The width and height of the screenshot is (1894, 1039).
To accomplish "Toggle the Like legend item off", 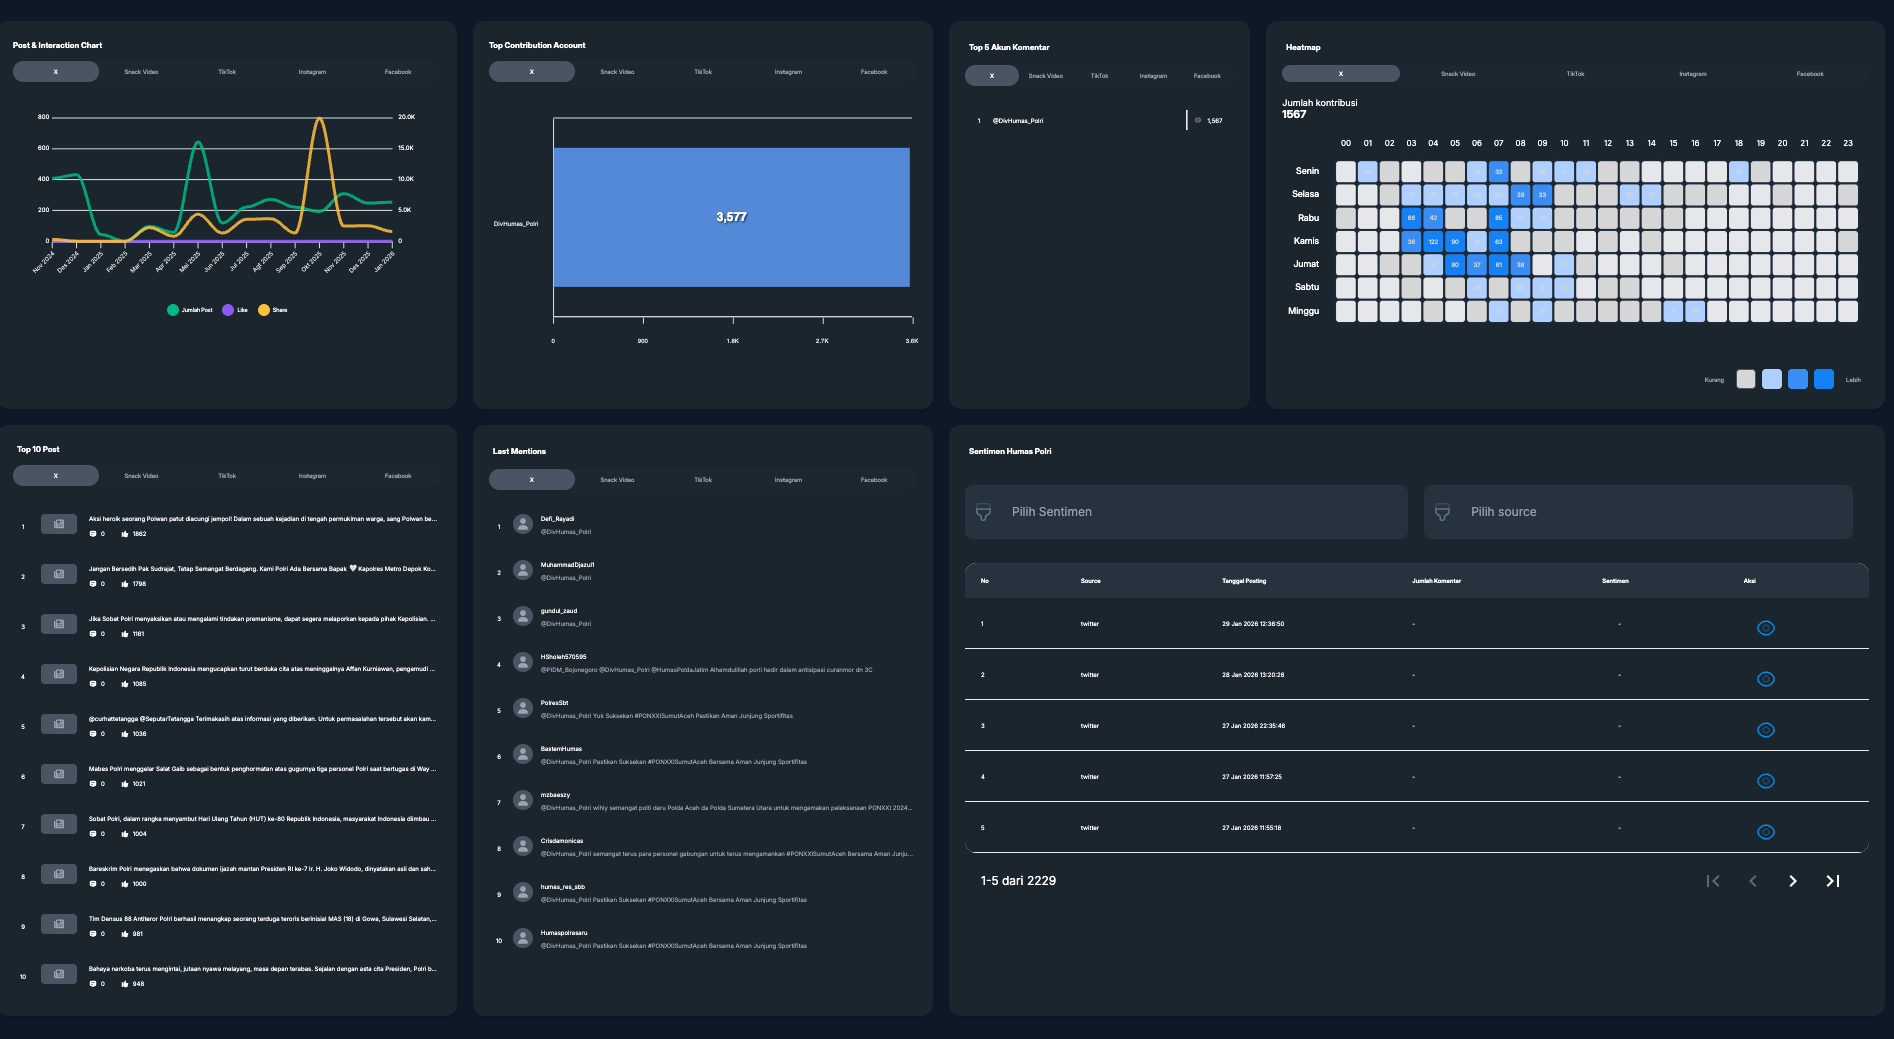I will (x=237, y=310).
